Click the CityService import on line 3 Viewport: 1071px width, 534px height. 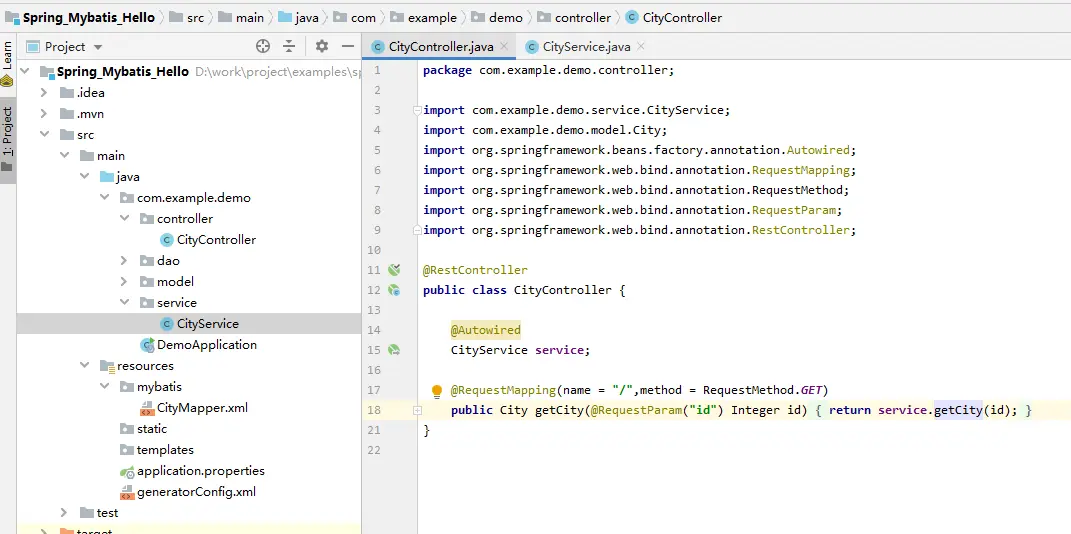click(576, 111)
